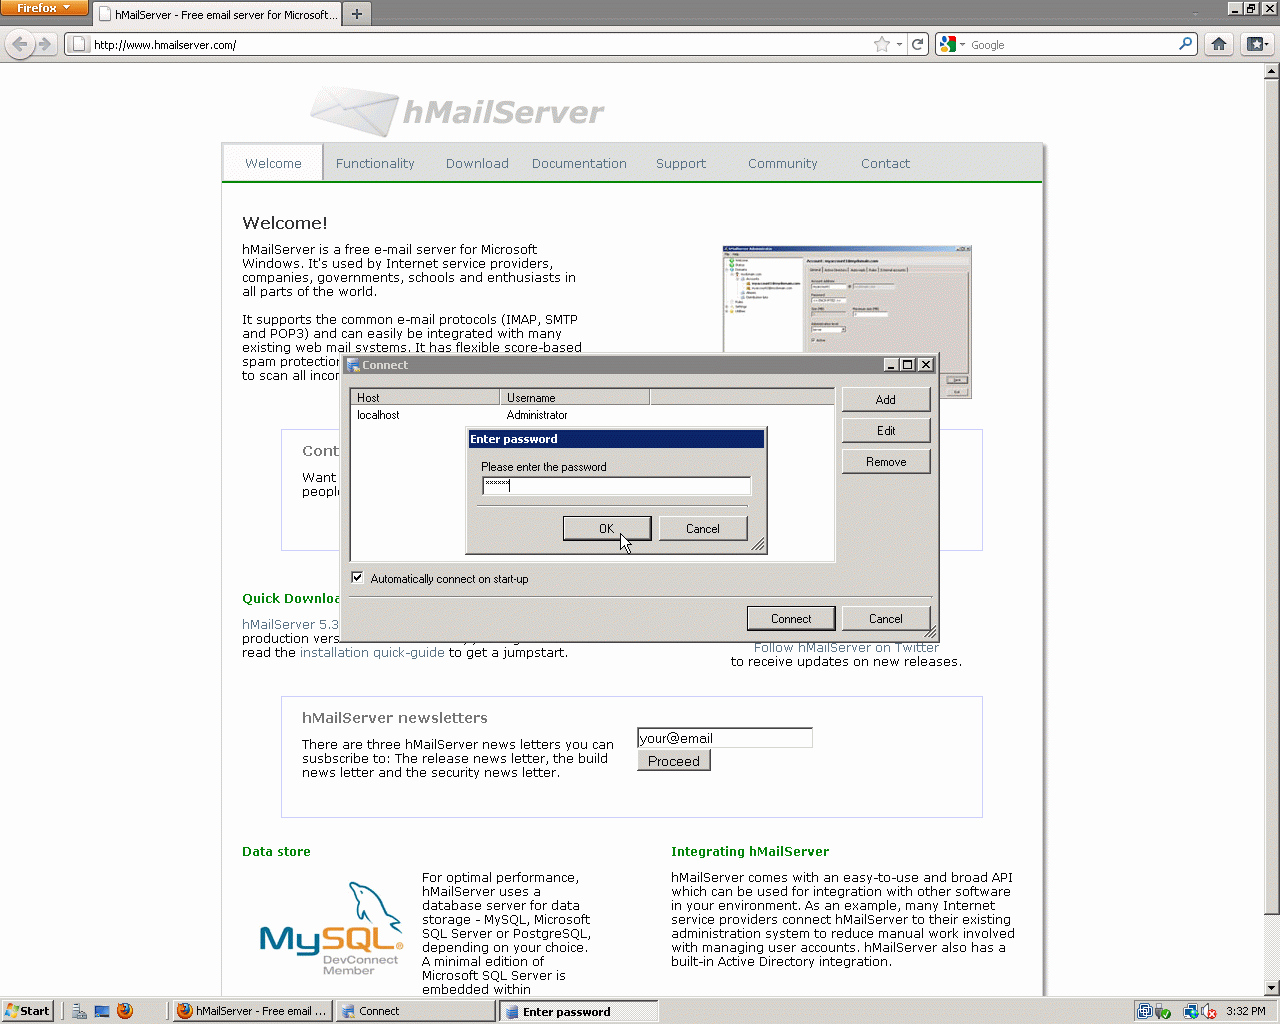Confirm the password with OK

(607, 528)
